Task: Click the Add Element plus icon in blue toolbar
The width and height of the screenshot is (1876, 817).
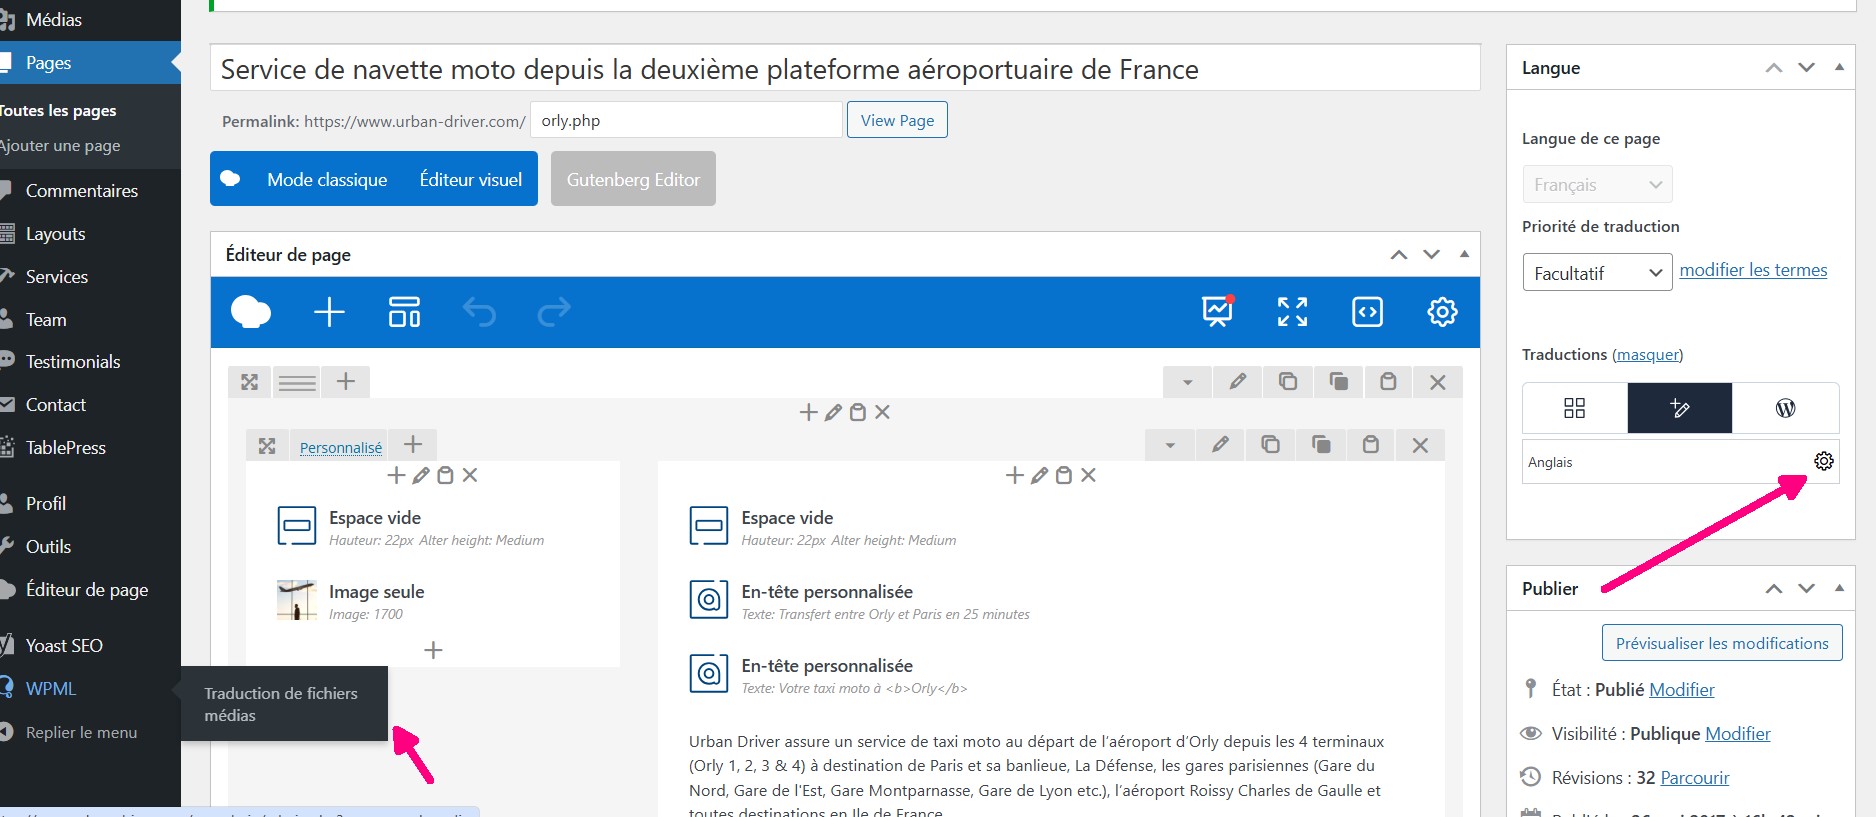Action: click(x=329, y=312)
